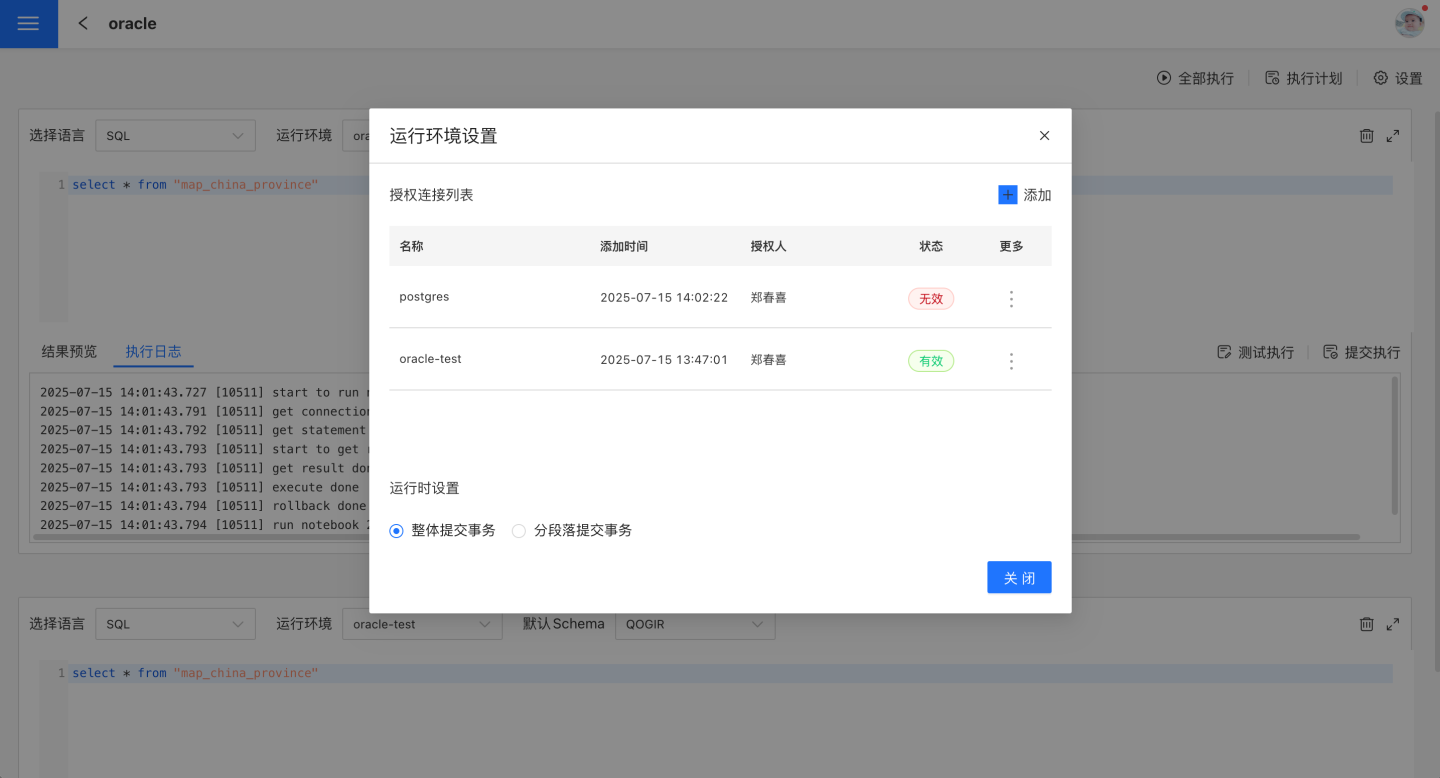Expand oracle-test environment dropdown in second cell
This screenshot has height=778, width=1440.
421,624
